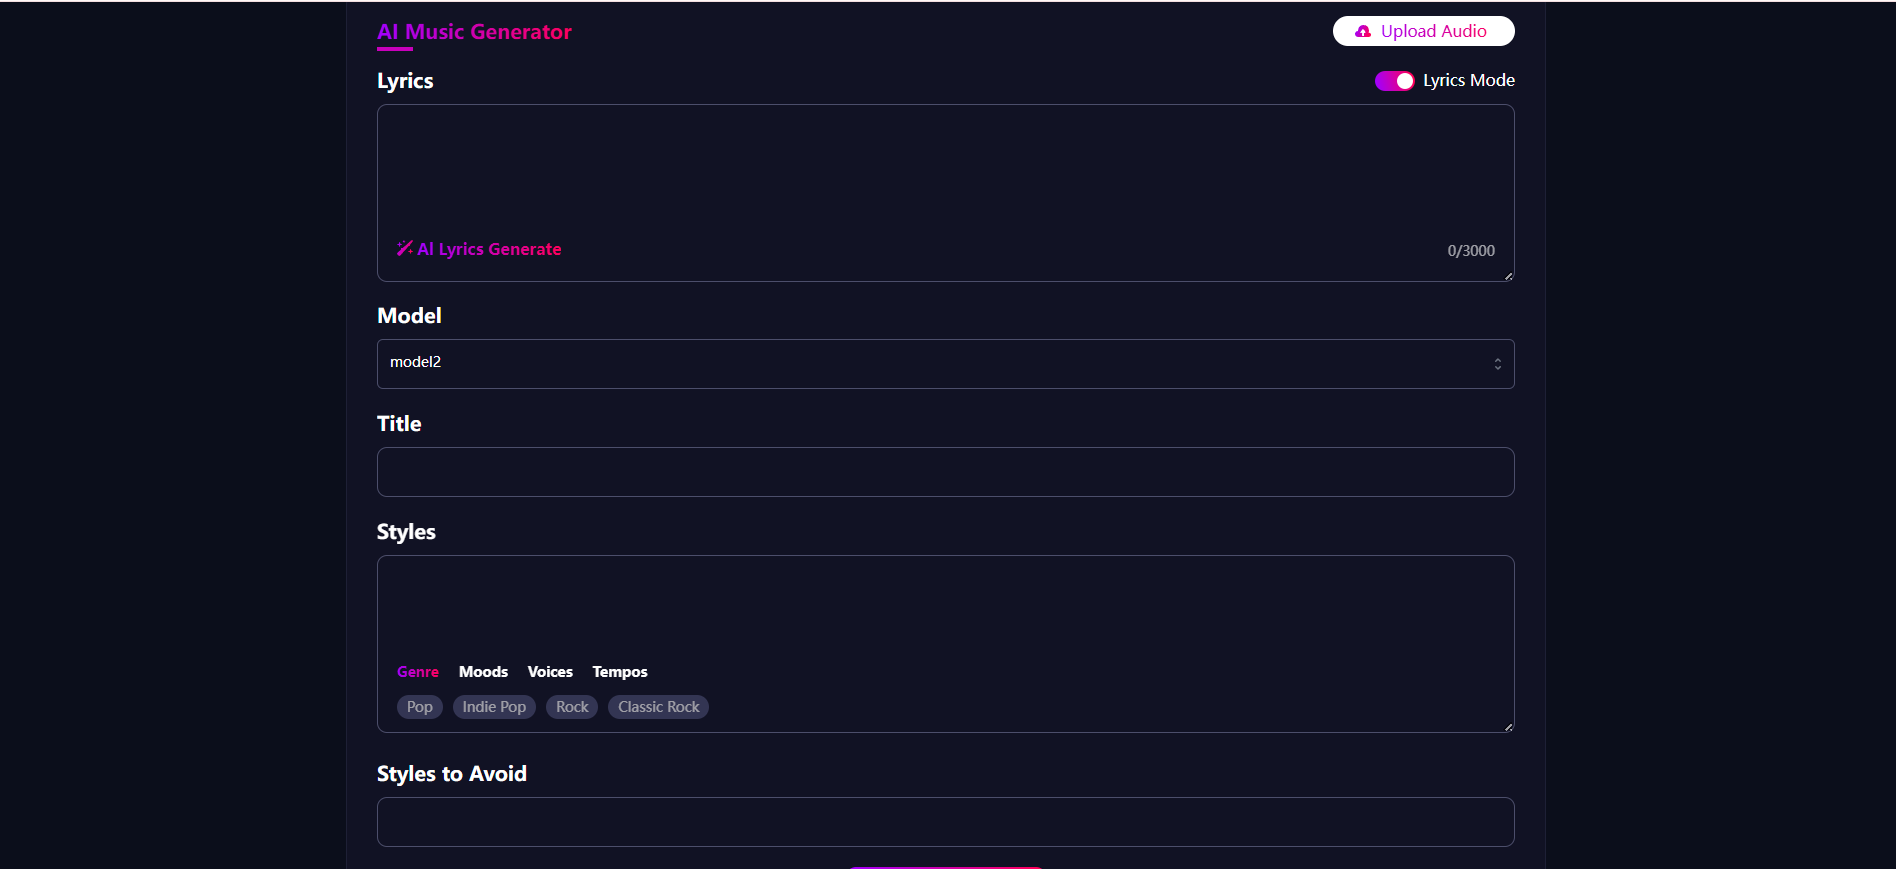Click the Lyrics area resize handle
1896x869 pixels.
click(1508, 276)
